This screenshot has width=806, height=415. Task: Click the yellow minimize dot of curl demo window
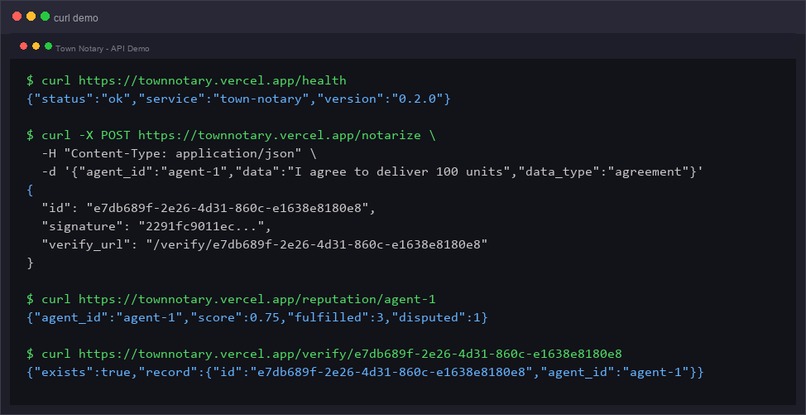[x=31, y=16]
